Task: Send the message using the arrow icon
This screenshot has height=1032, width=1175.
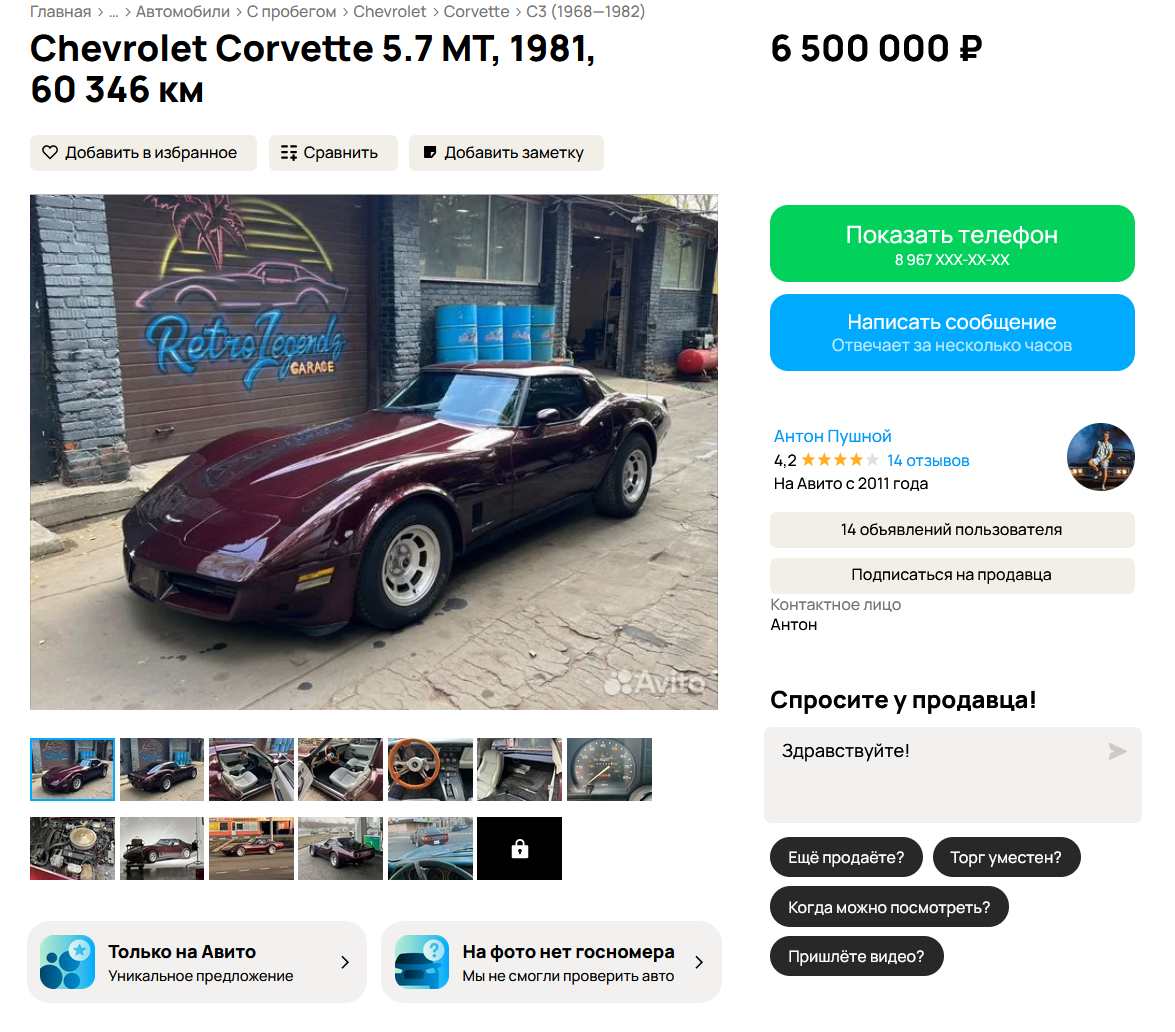Action: click(1117, 751)
